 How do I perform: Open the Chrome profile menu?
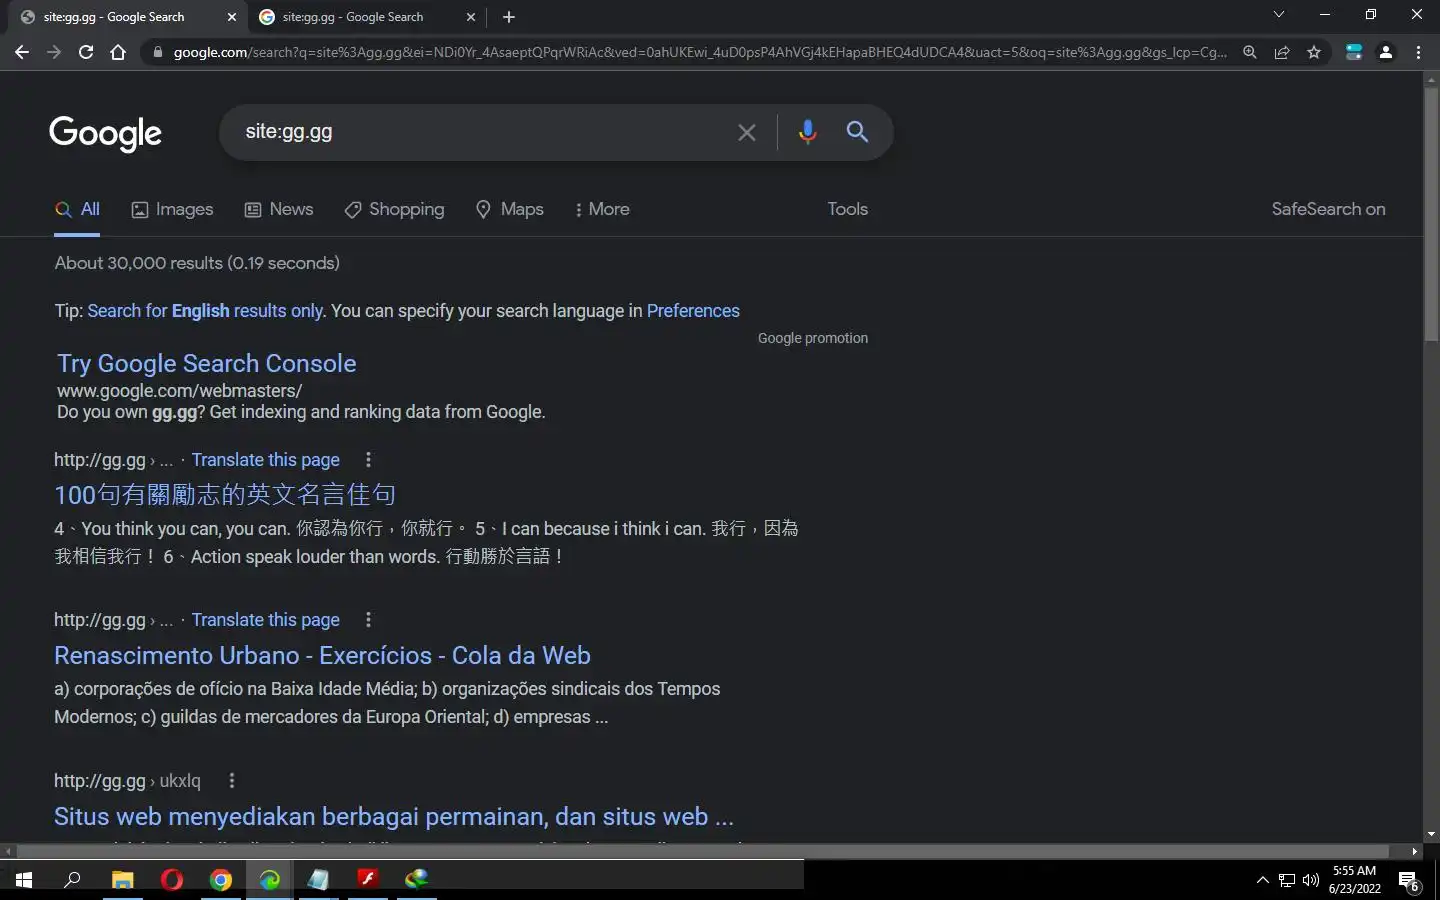(1386, 52)
